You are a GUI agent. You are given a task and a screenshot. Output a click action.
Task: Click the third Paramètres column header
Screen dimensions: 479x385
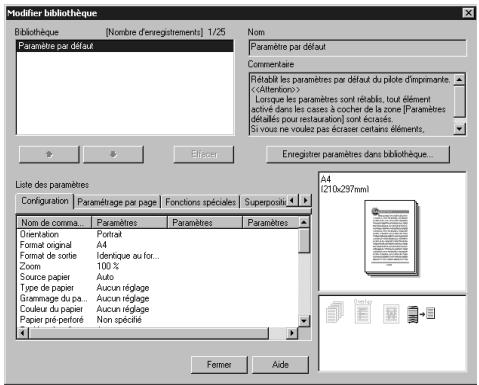pyautogui.click(x=270, y=223)
